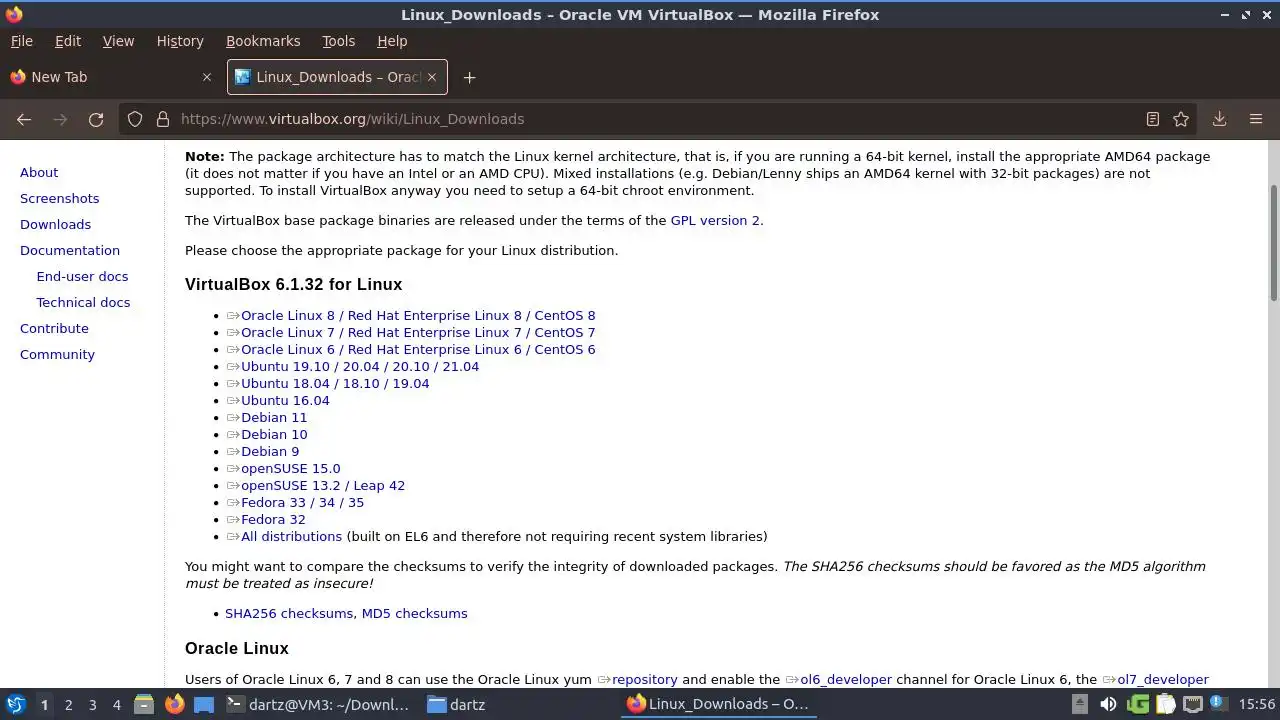1280x720 pixels.
Task: Go back to the previous page
Action: [24, 119]
